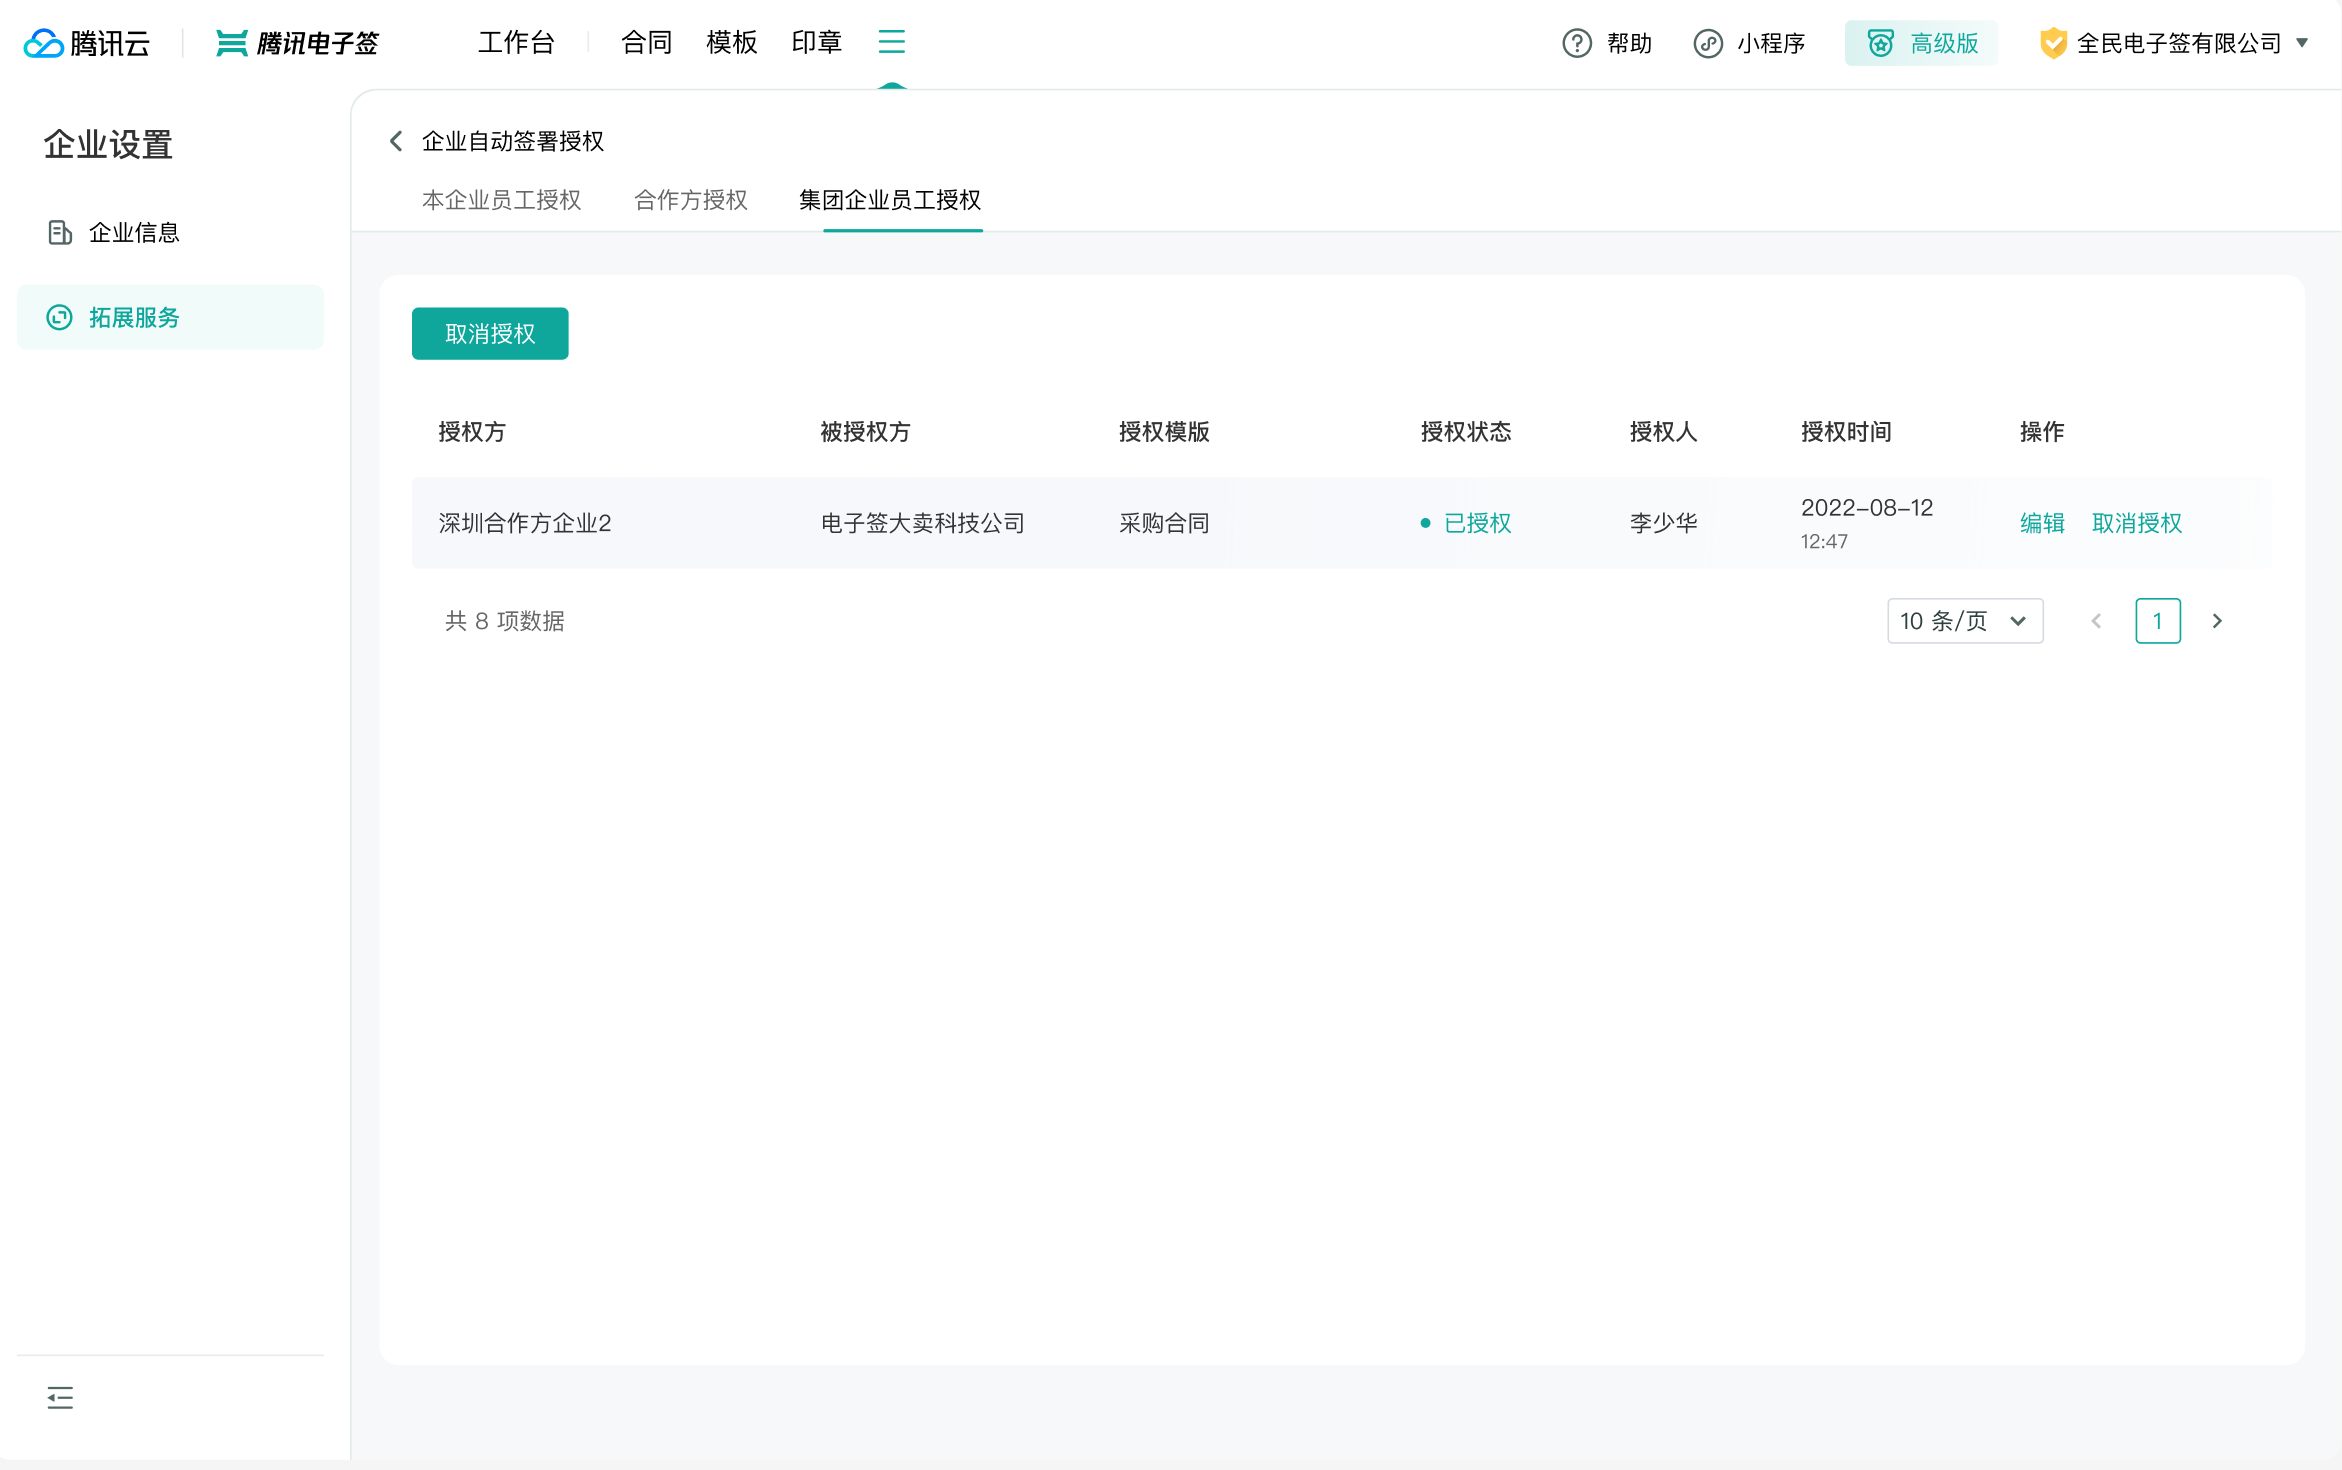Go to previous page with left chevron
The image size is (2342, 1470).
click(2096, 621)
